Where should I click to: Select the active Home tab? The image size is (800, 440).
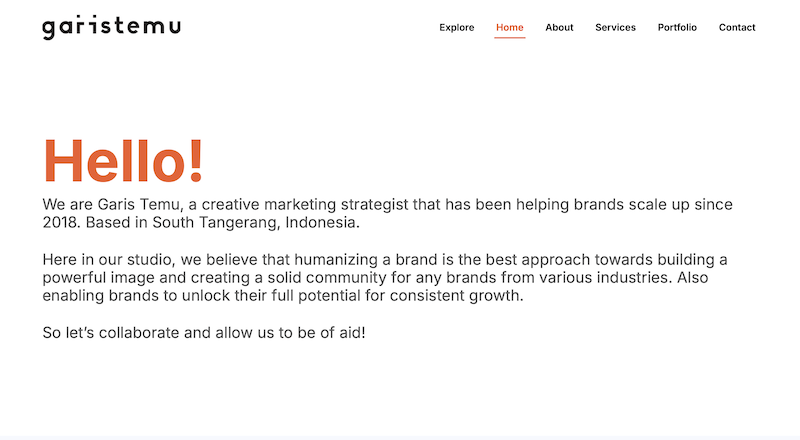click(509, 28)
